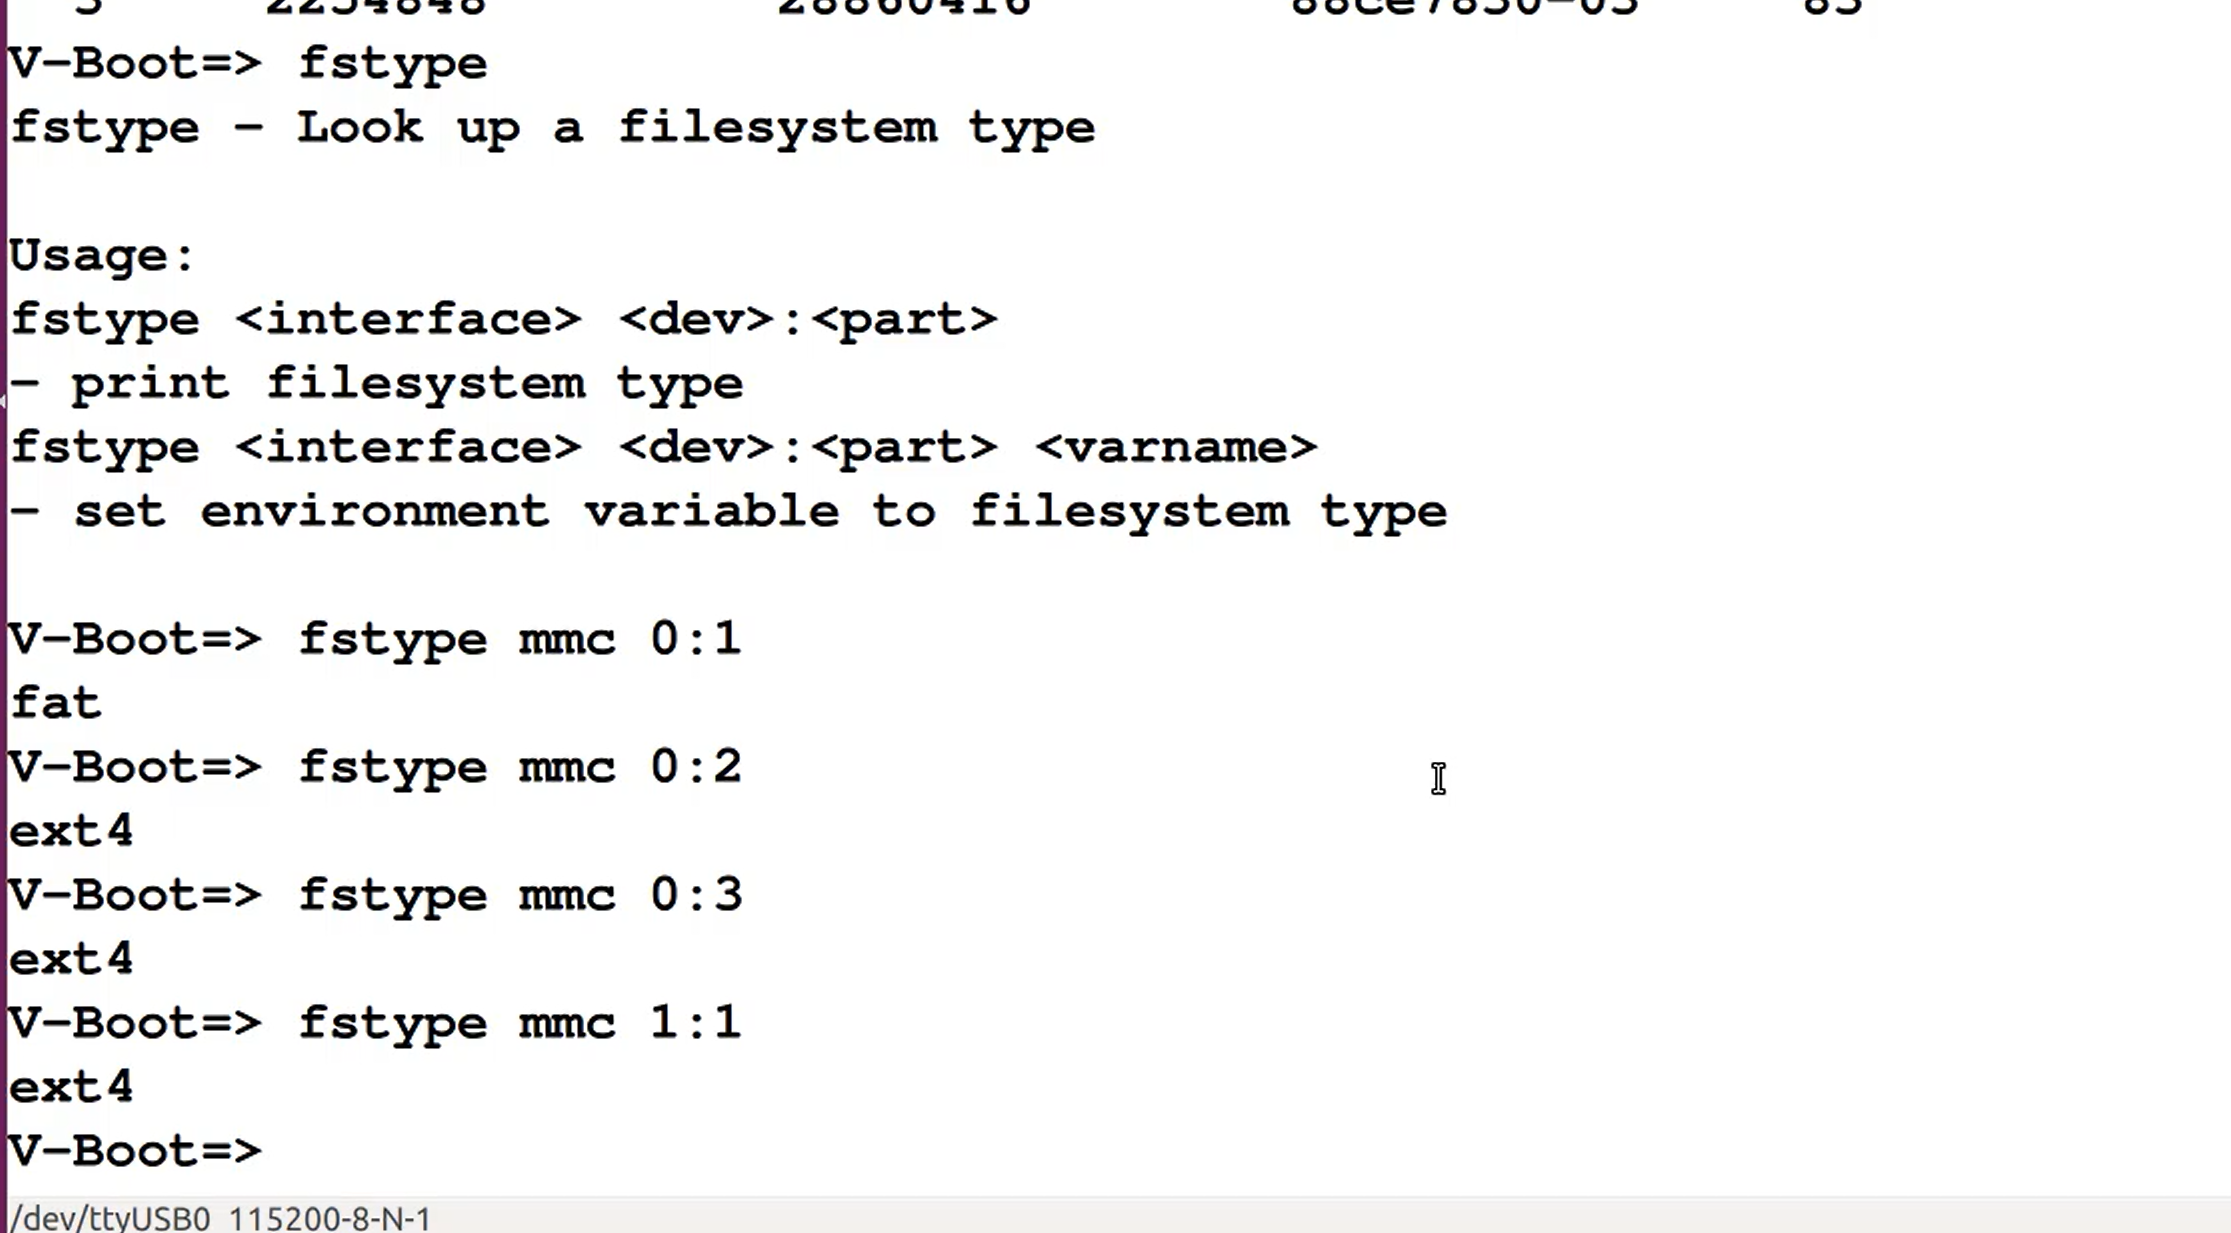Viewport: 2231px width, 1233px height.
Task: Click the 115200-8-N-1 serial settings in status bar
Action: [x=330, y=1218]
